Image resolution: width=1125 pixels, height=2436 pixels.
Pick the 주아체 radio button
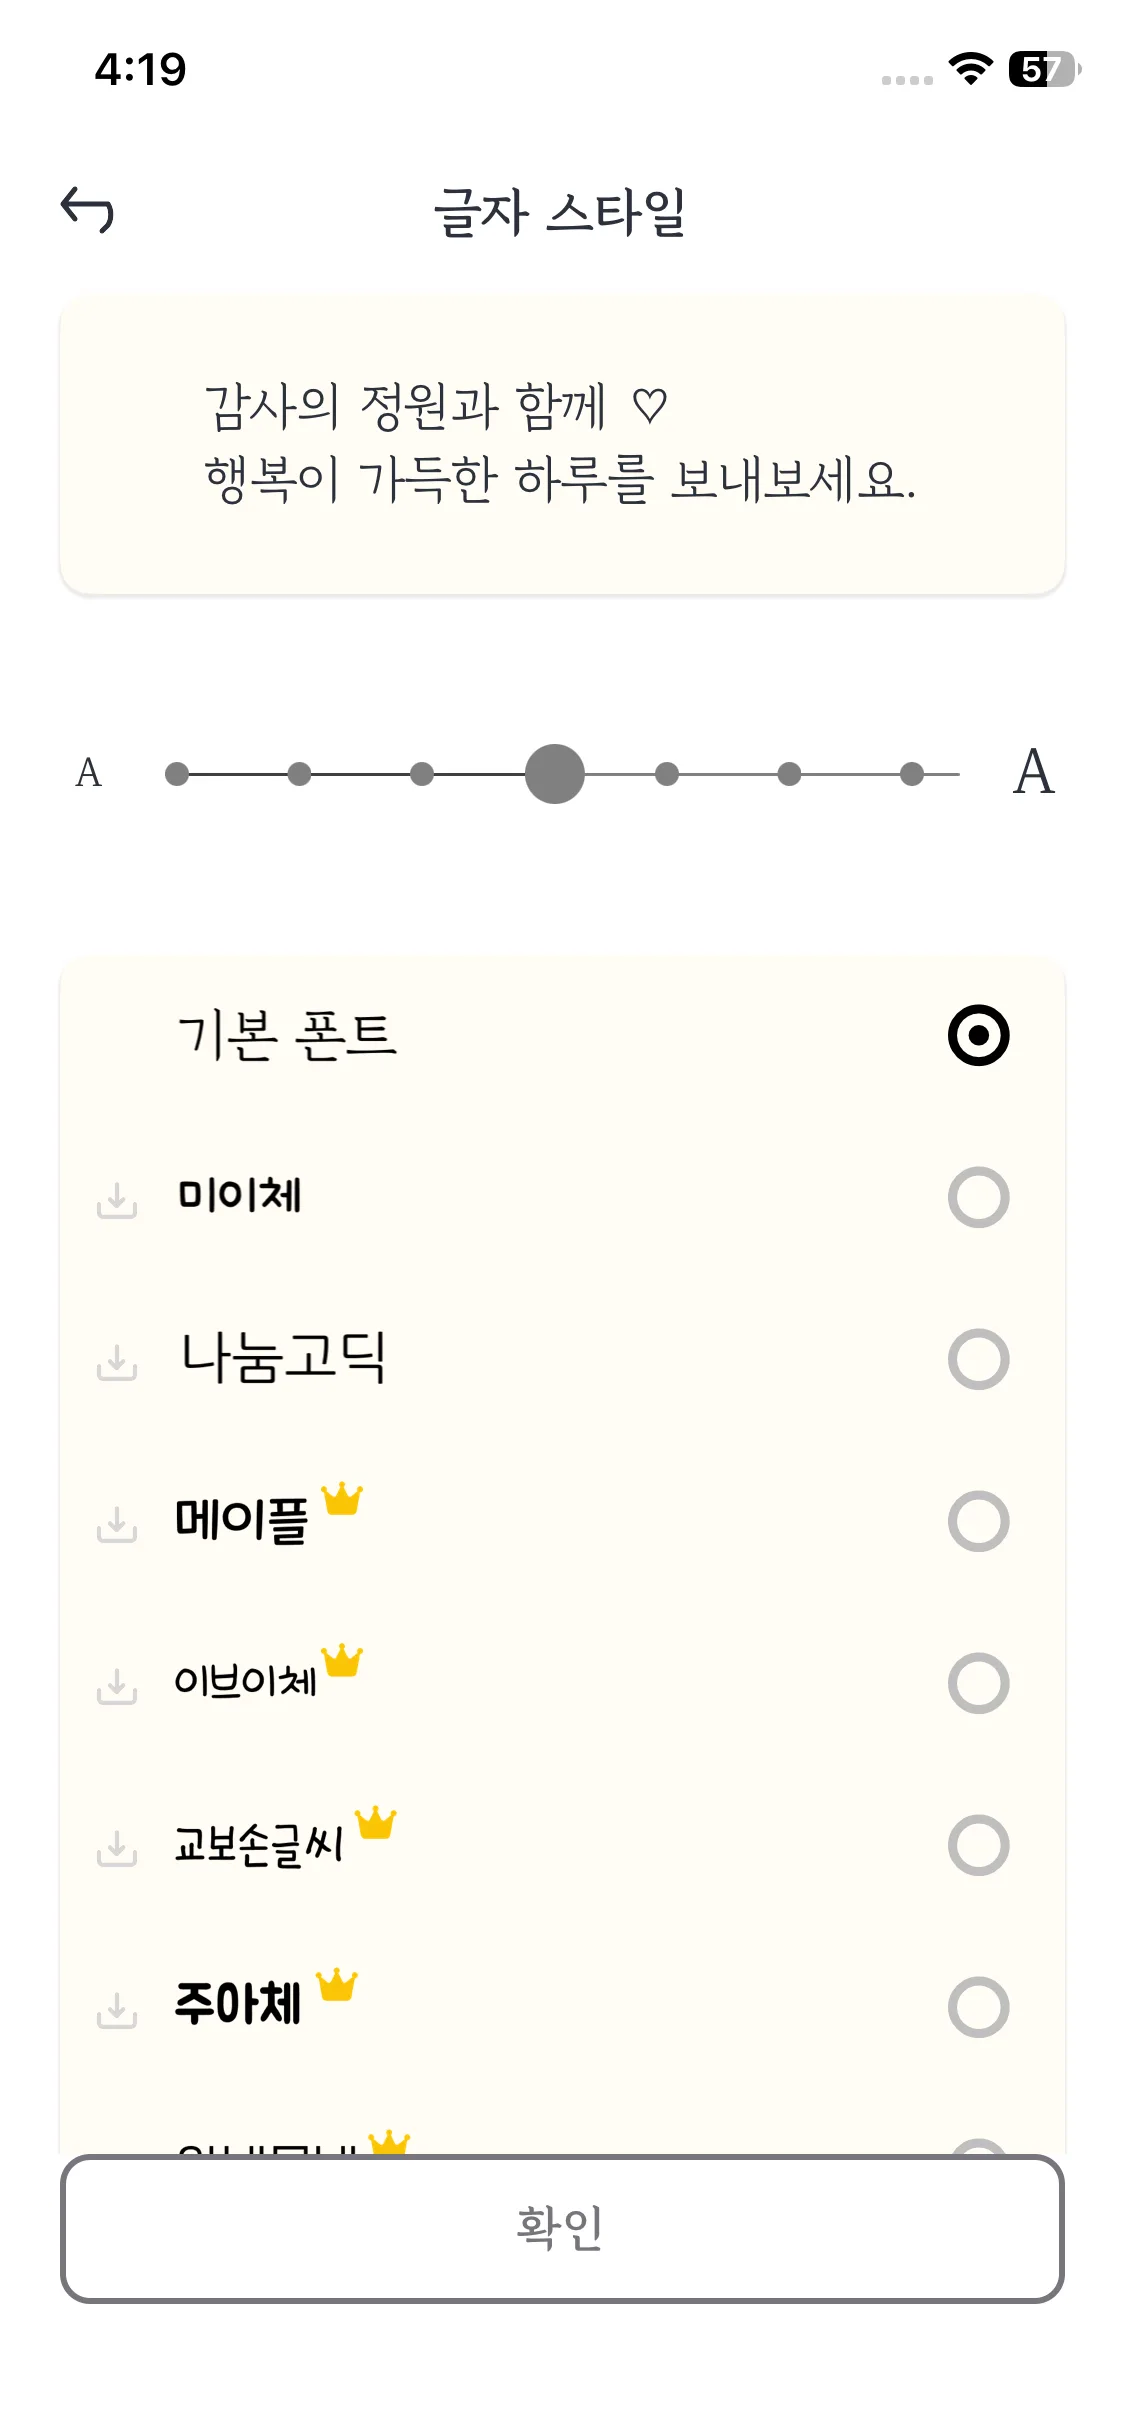978,2007
